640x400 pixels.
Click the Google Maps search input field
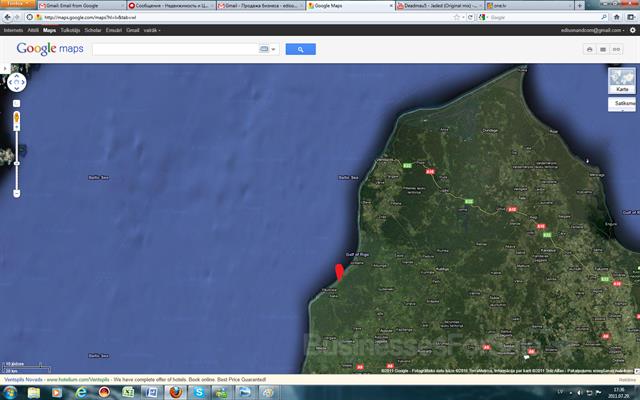(175, 49)
